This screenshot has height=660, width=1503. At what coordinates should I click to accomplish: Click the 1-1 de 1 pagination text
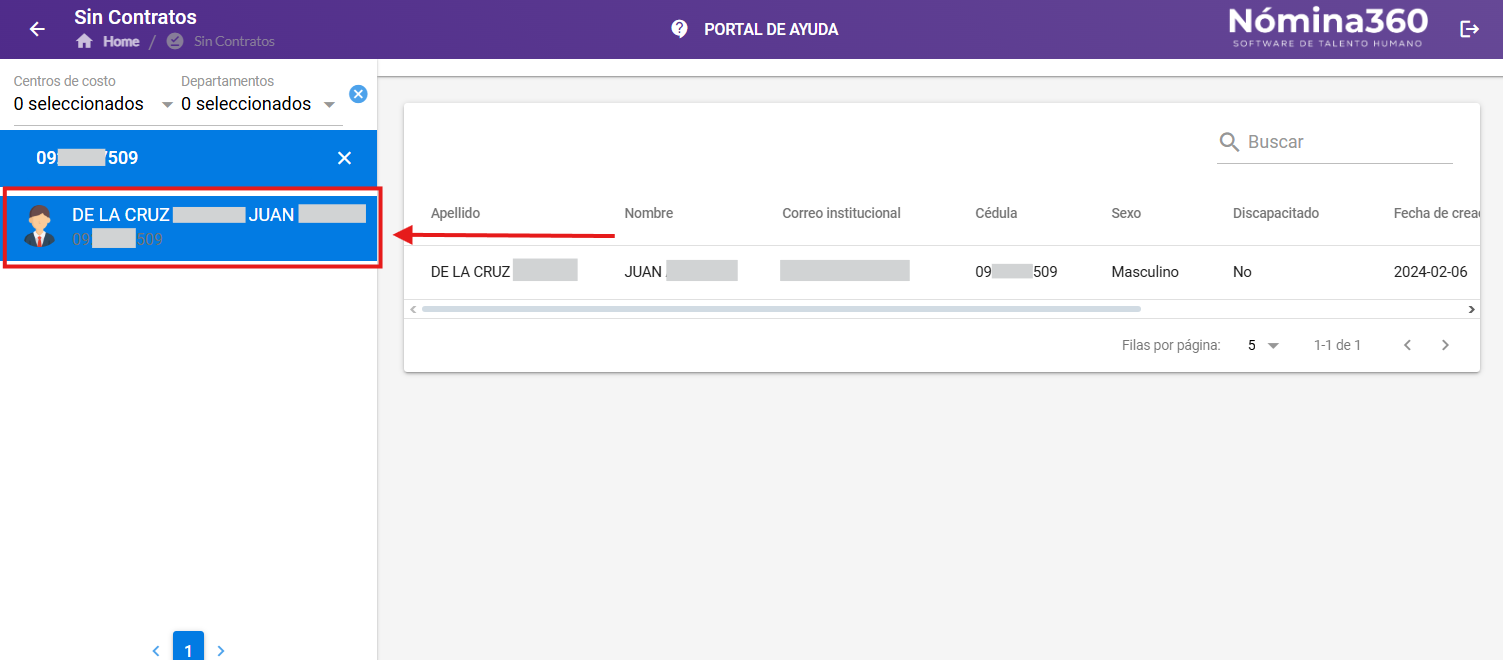pyautogui.click(x=1337, y=345)
